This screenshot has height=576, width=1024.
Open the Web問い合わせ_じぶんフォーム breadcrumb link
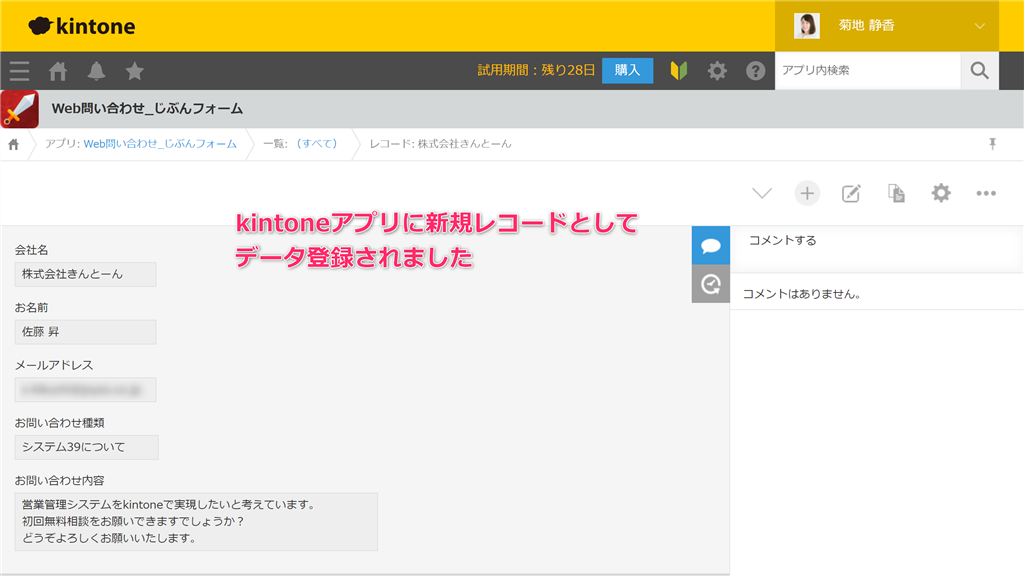[x=160, y=144]
